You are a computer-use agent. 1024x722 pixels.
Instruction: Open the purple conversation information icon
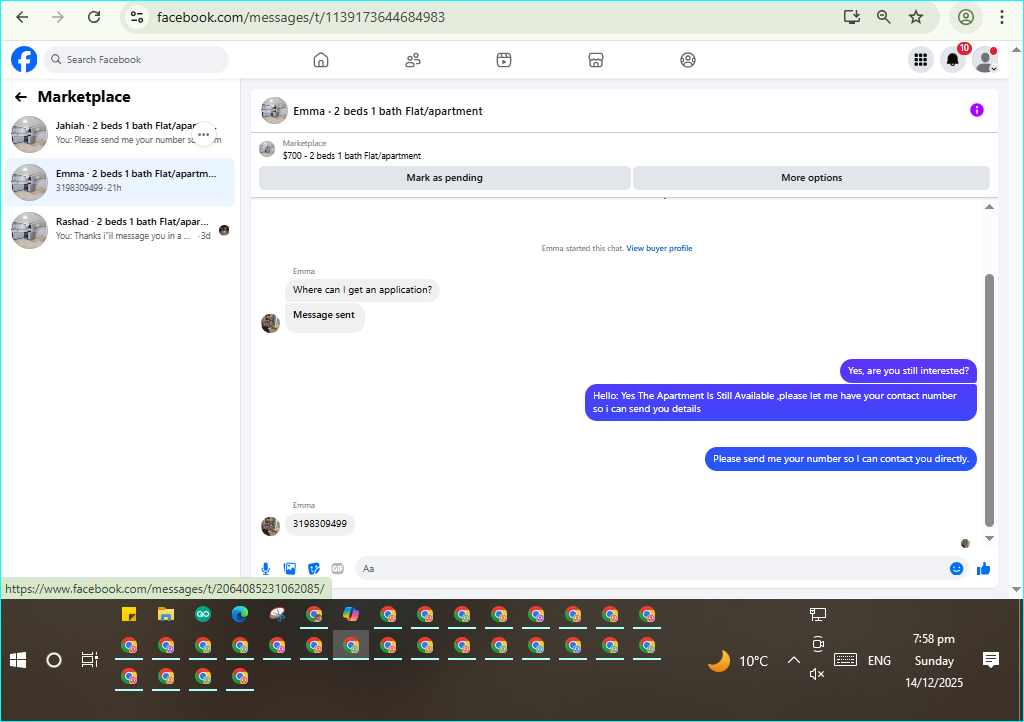[x=976, y=110]
